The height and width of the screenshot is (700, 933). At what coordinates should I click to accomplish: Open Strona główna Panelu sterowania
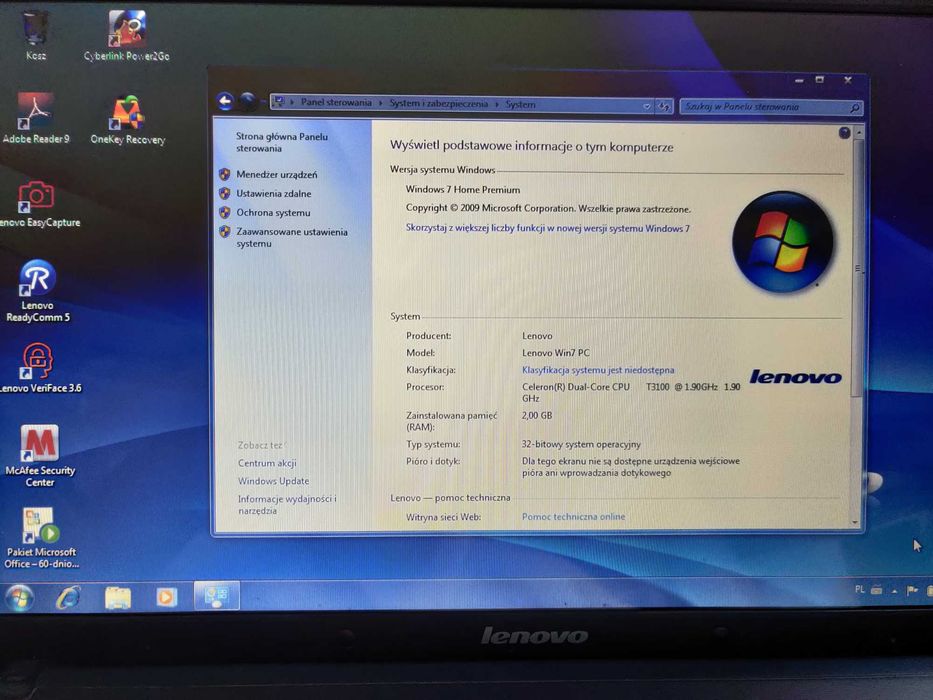point(281,142)
